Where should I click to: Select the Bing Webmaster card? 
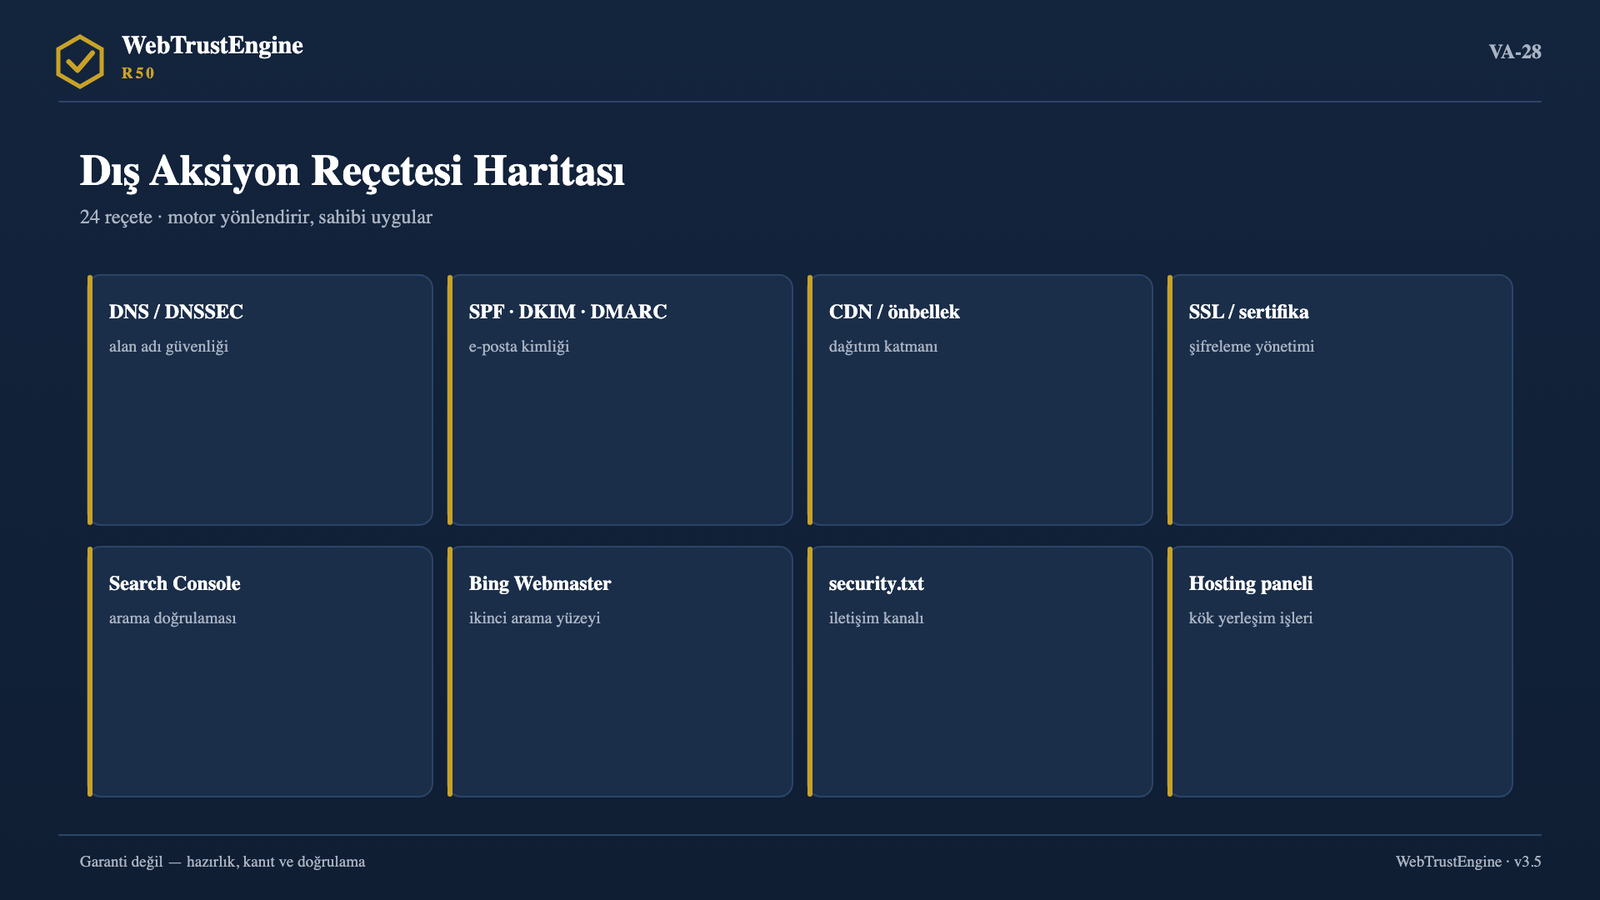coord(620,672)
